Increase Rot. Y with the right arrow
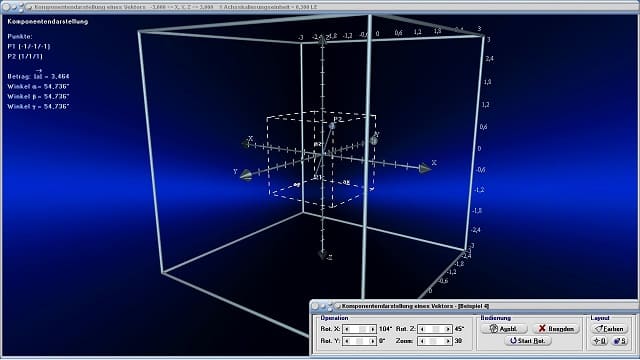The height and width of the screenshot is (360, 640). [372, 341]
